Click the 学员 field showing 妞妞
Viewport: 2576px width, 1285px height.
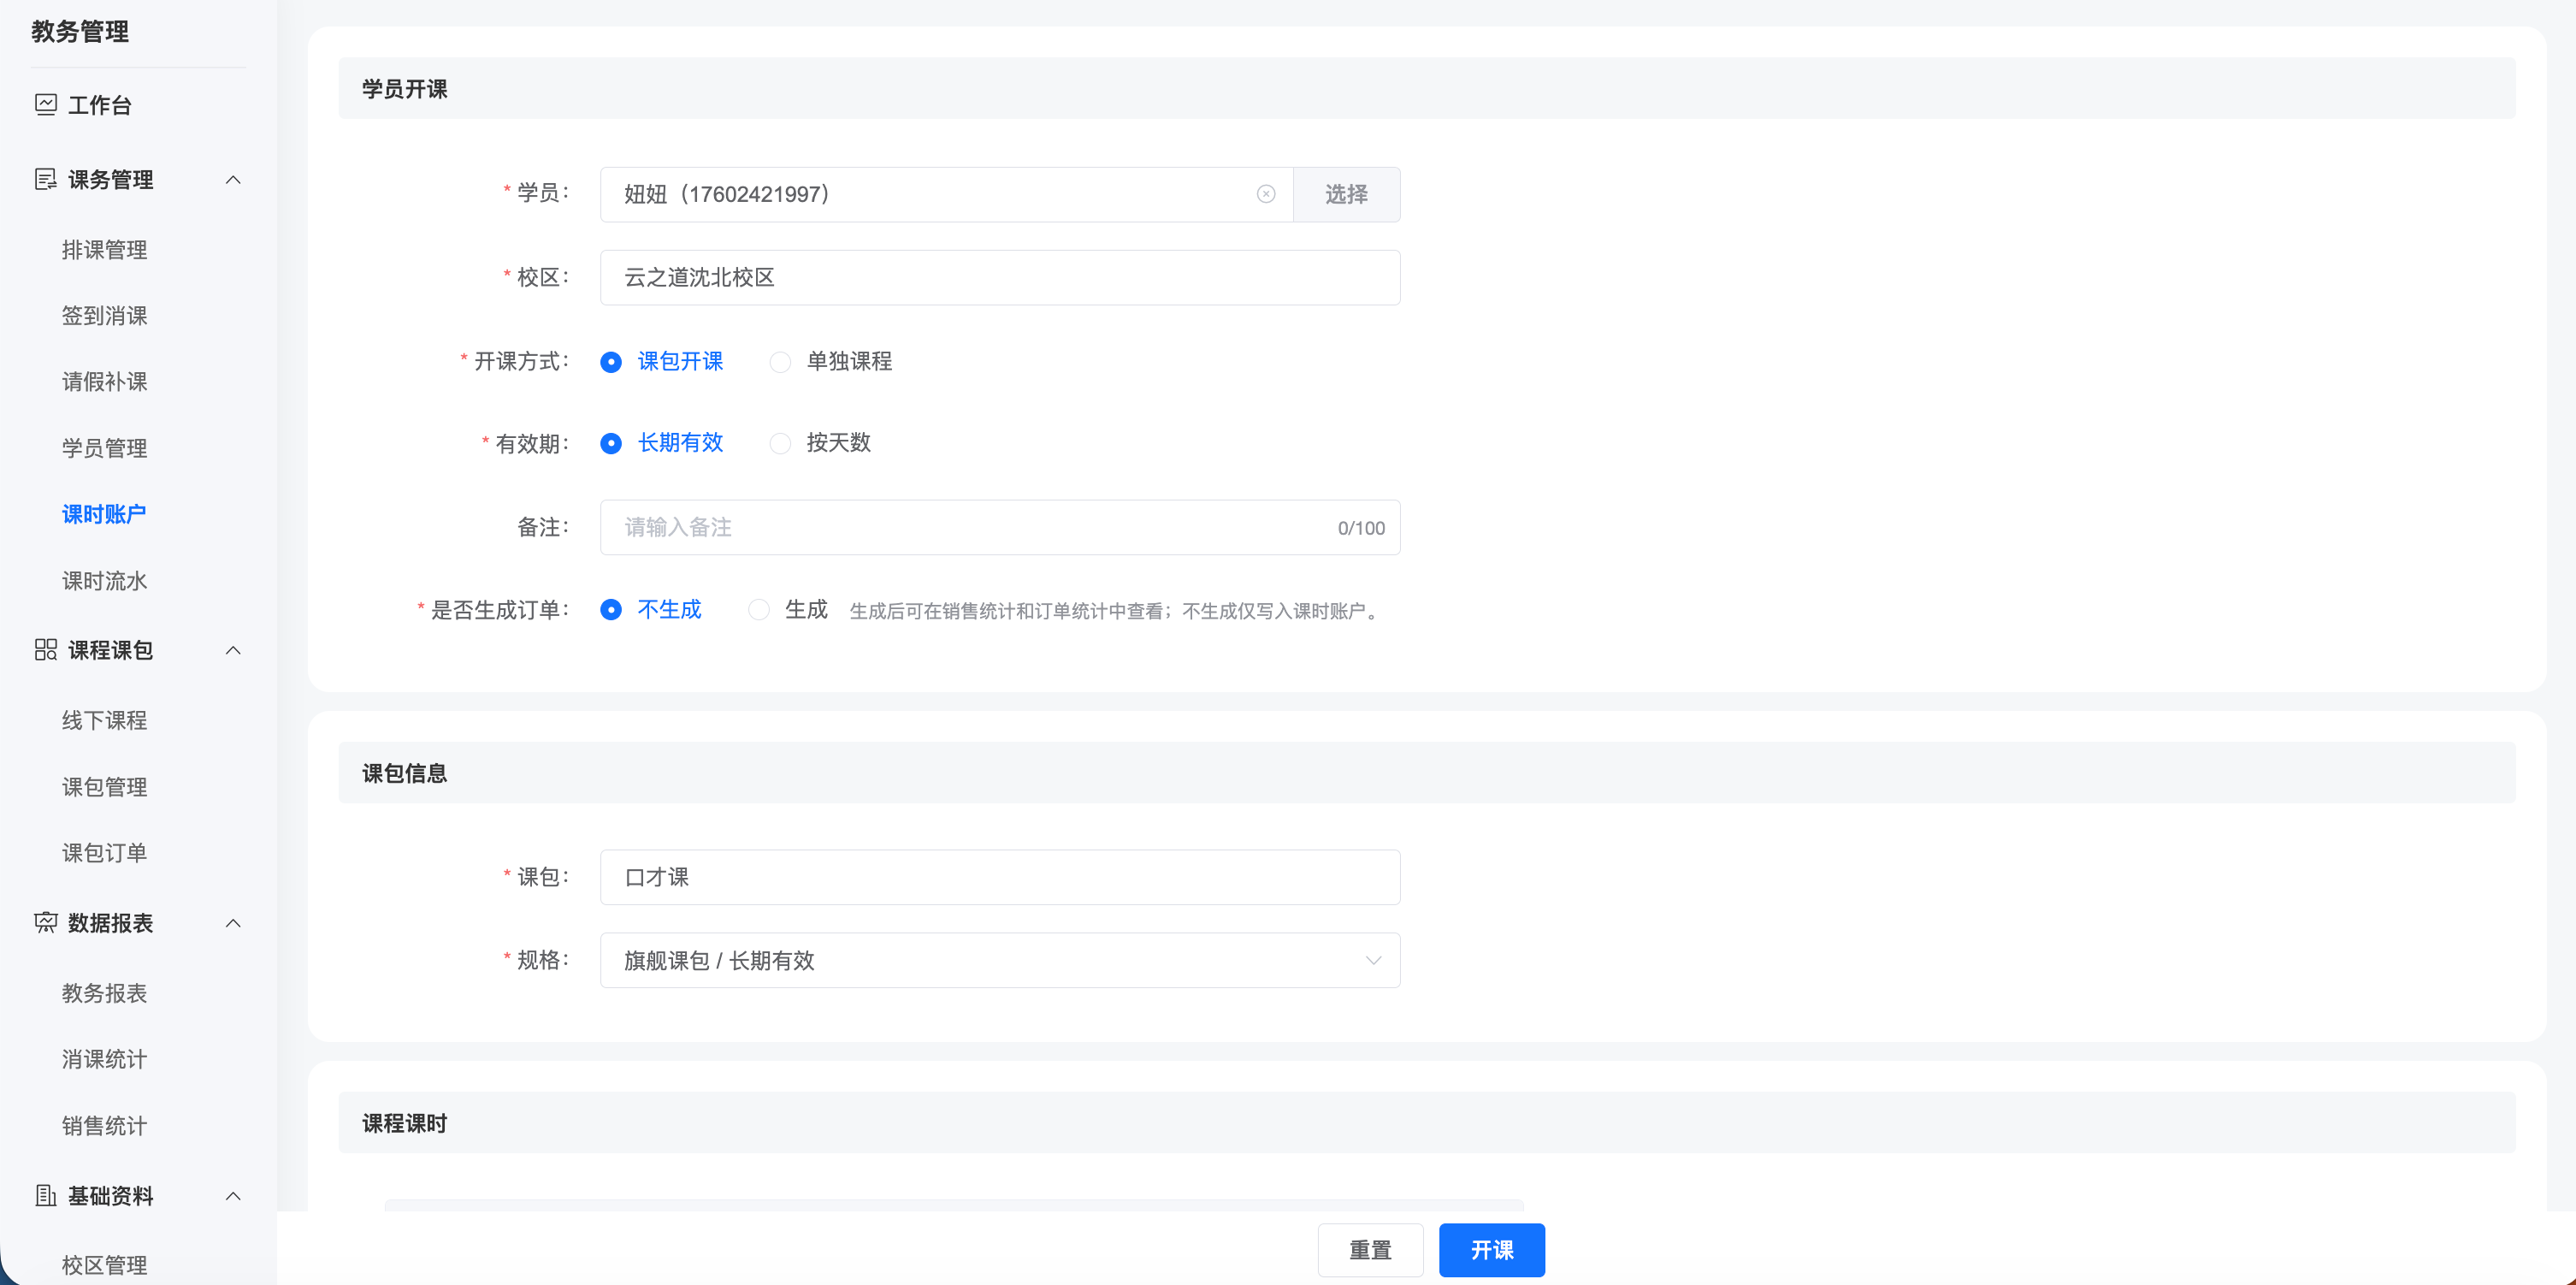tap(946, 194)
